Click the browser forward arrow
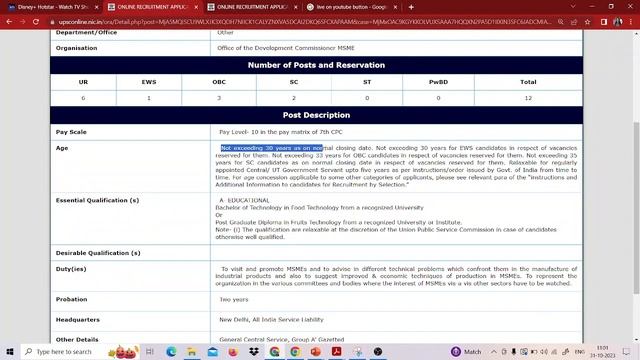Image resolution: width=640 pixels, height=360 pixels. pos(22,22)
